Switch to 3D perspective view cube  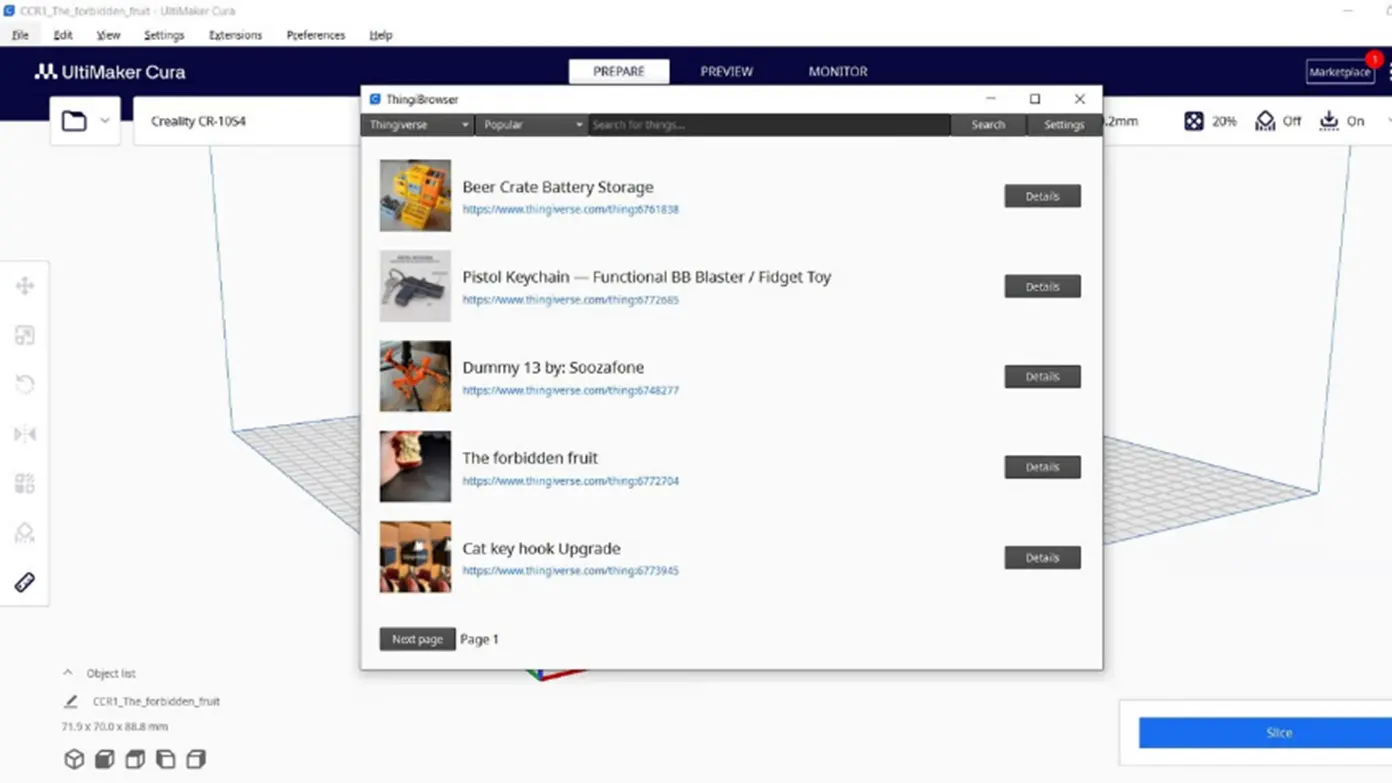point(74,759)
